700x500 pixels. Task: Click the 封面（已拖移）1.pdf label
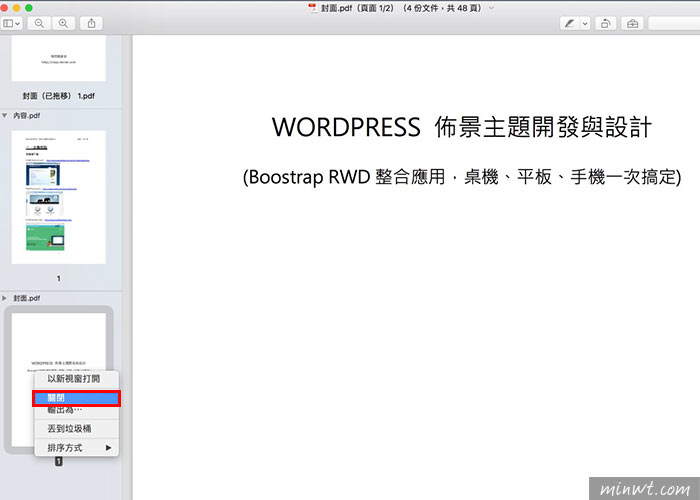[58, 96]
